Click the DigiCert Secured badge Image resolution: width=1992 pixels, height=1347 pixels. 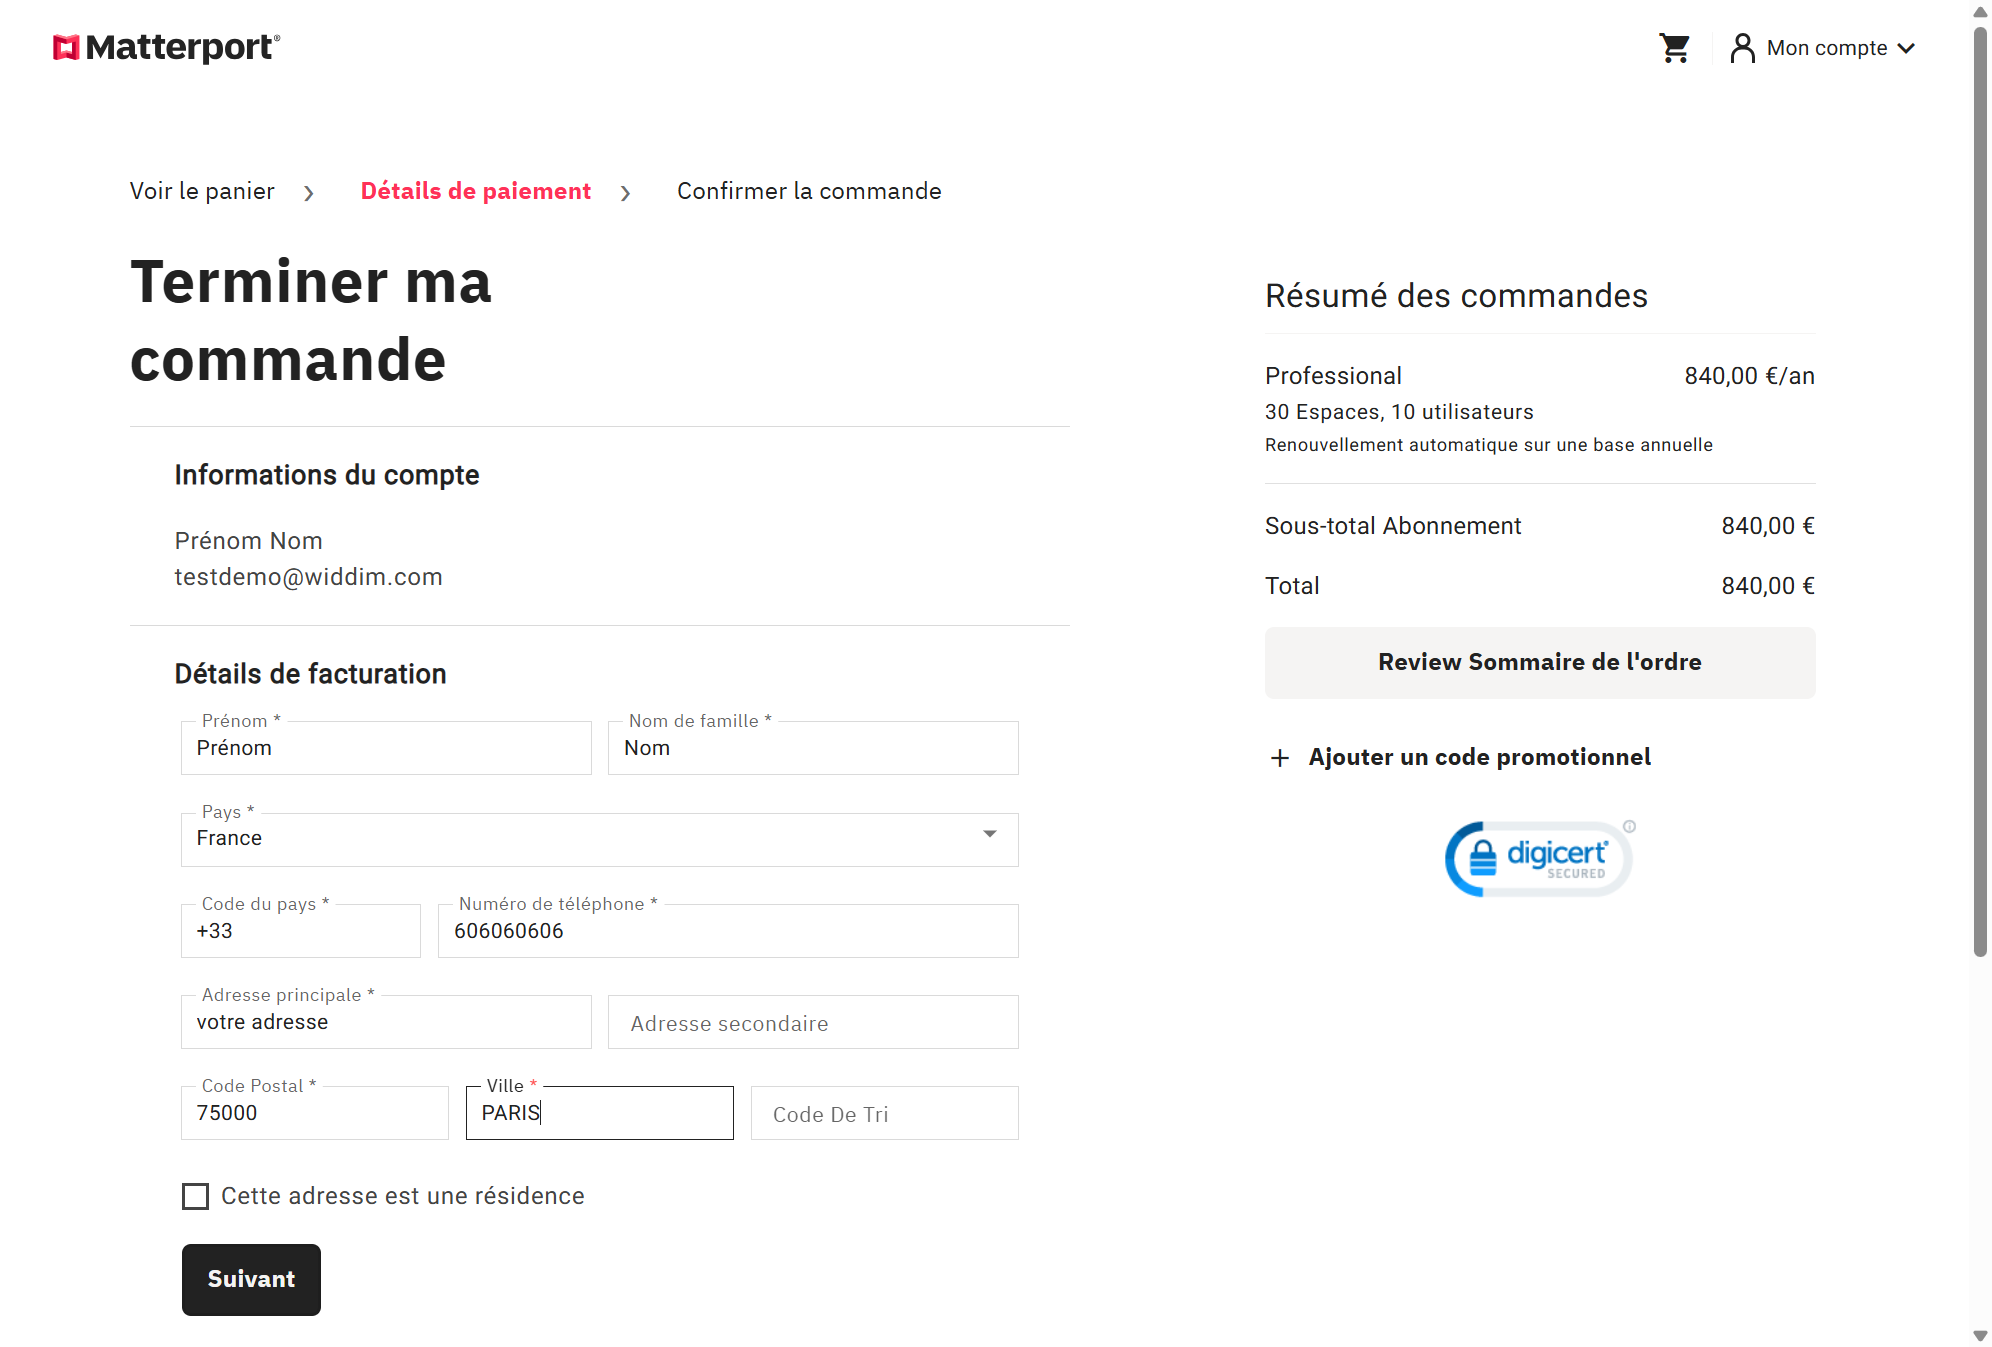[x=1540, y=858]
